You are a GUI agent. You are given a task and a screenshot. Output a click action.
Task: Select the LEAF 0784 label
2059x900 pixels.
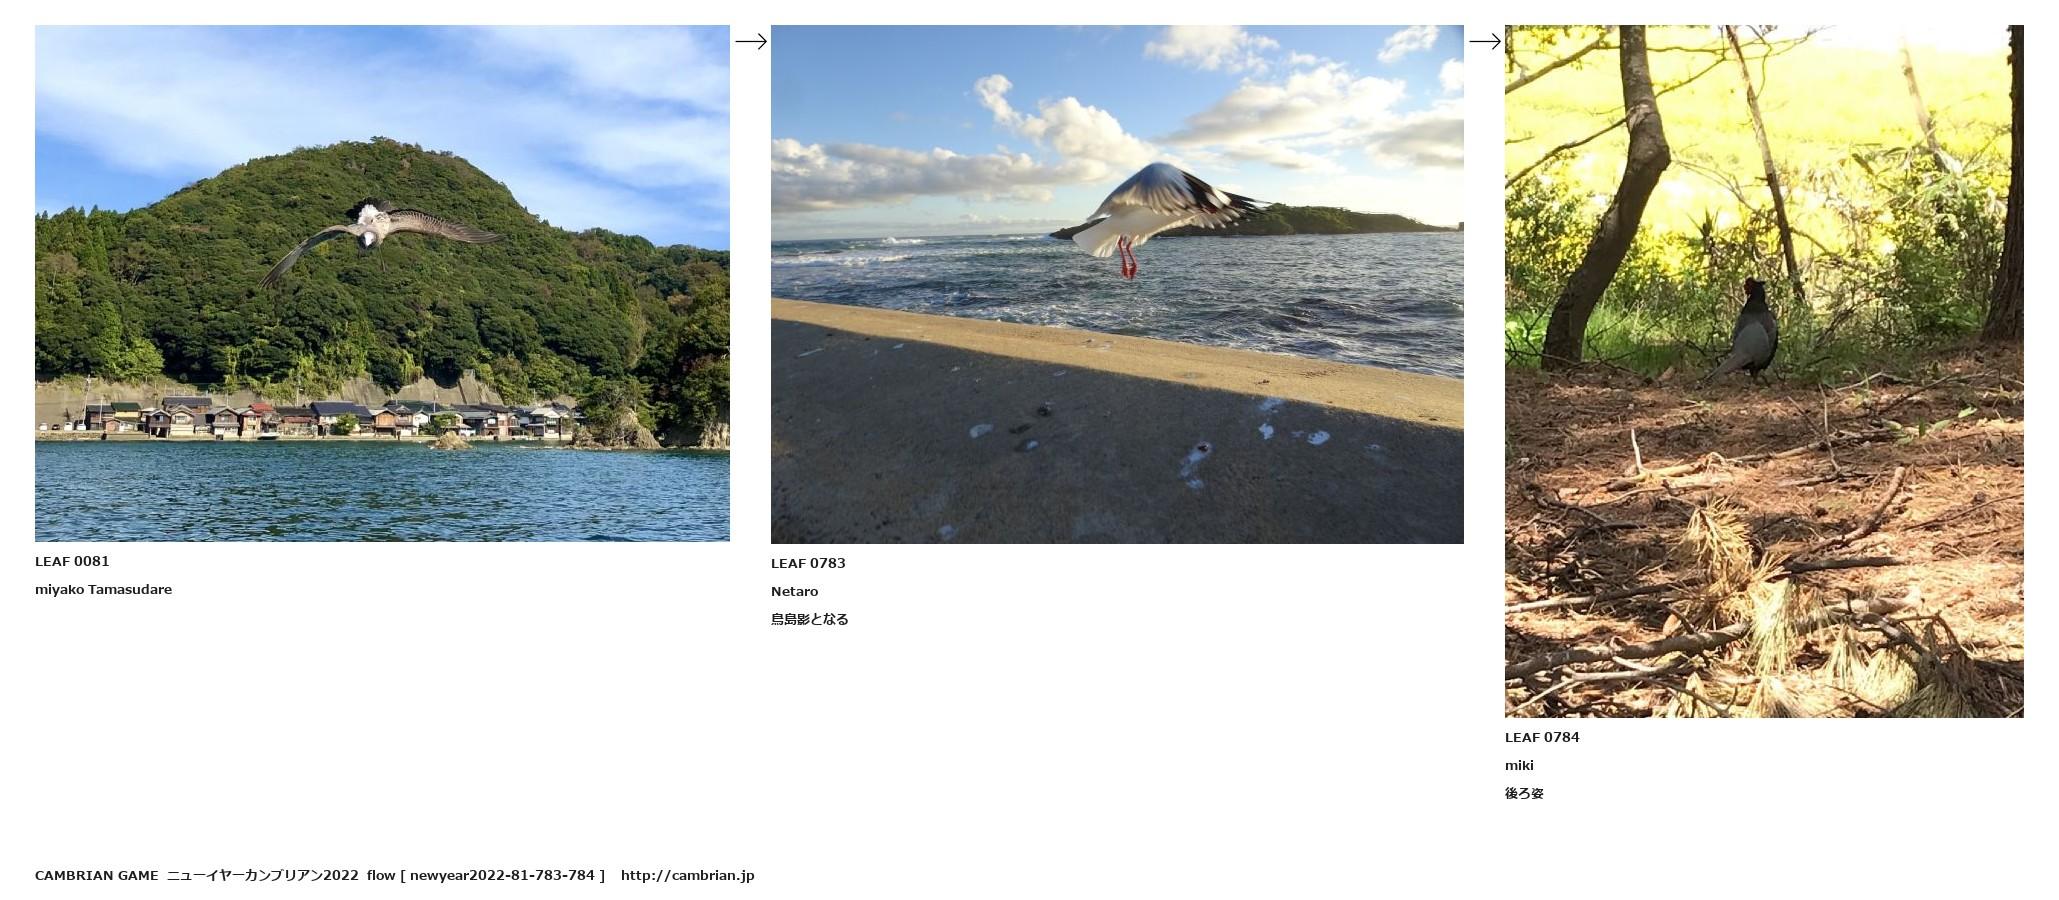[x=1542, y=737]
